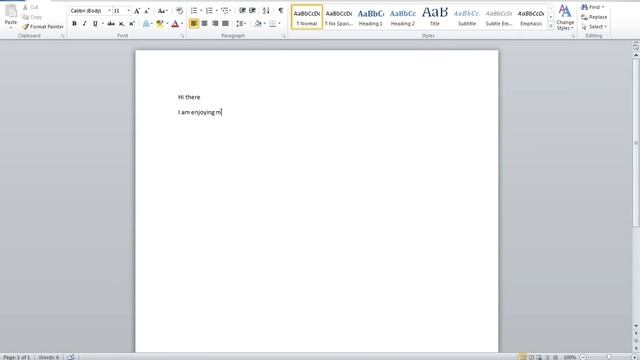Open the Clipboard pane launcher
This screenshot has height=360, width=640.
tap(63, 36)
